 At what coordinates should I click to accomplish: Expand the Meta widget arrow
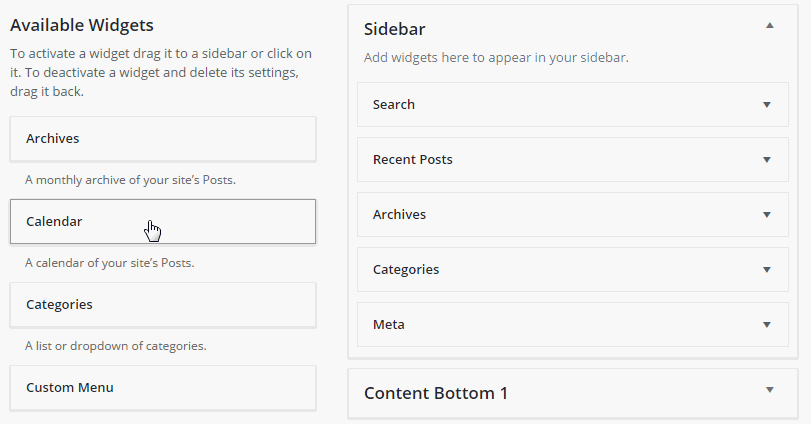[x=767, y=325]
